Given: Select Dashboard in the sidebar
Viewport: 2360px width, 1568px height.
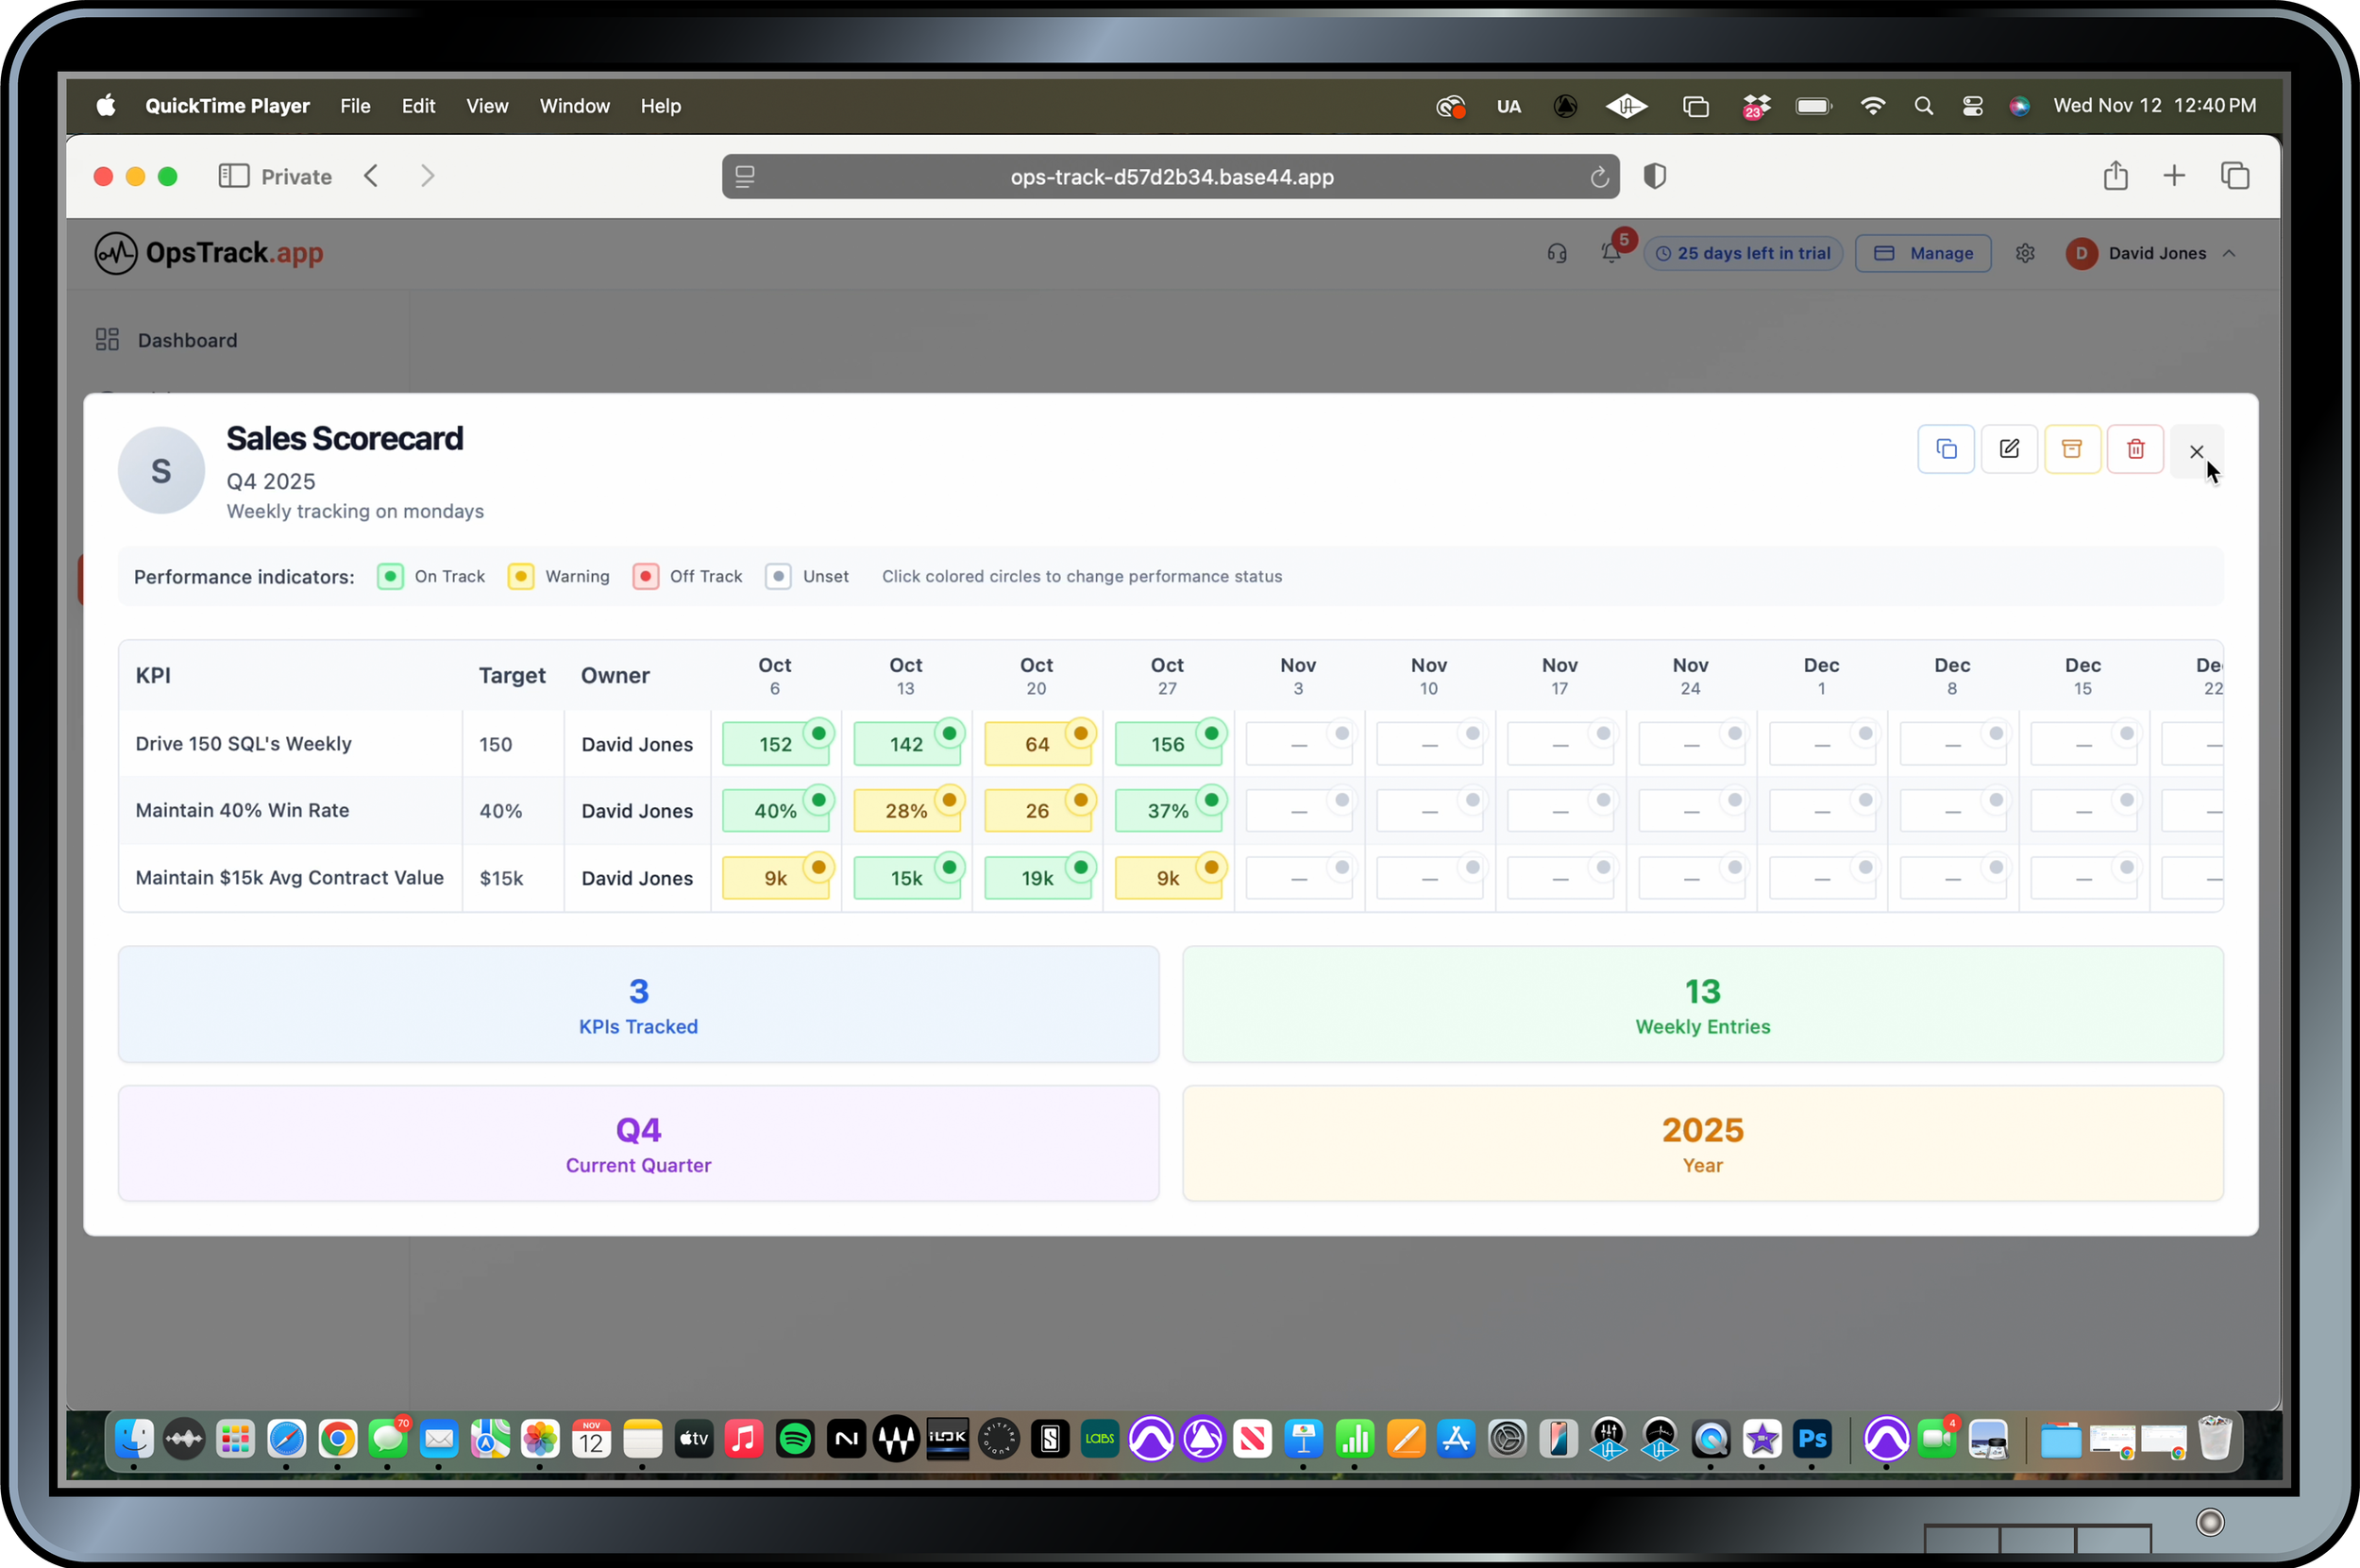Looking at the screenshot, I should coord(187,340).
